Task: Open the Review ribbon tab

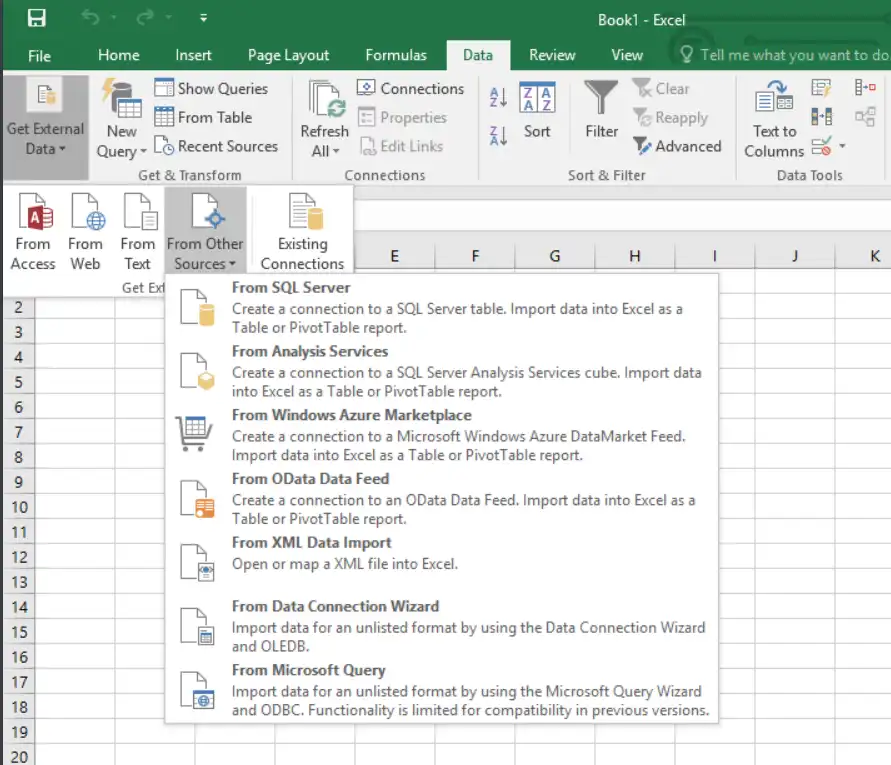Action: pos(551,55)
